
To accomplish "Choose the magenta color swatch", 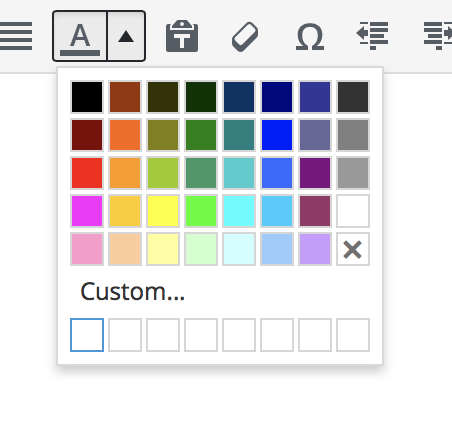I will (87, 211).
